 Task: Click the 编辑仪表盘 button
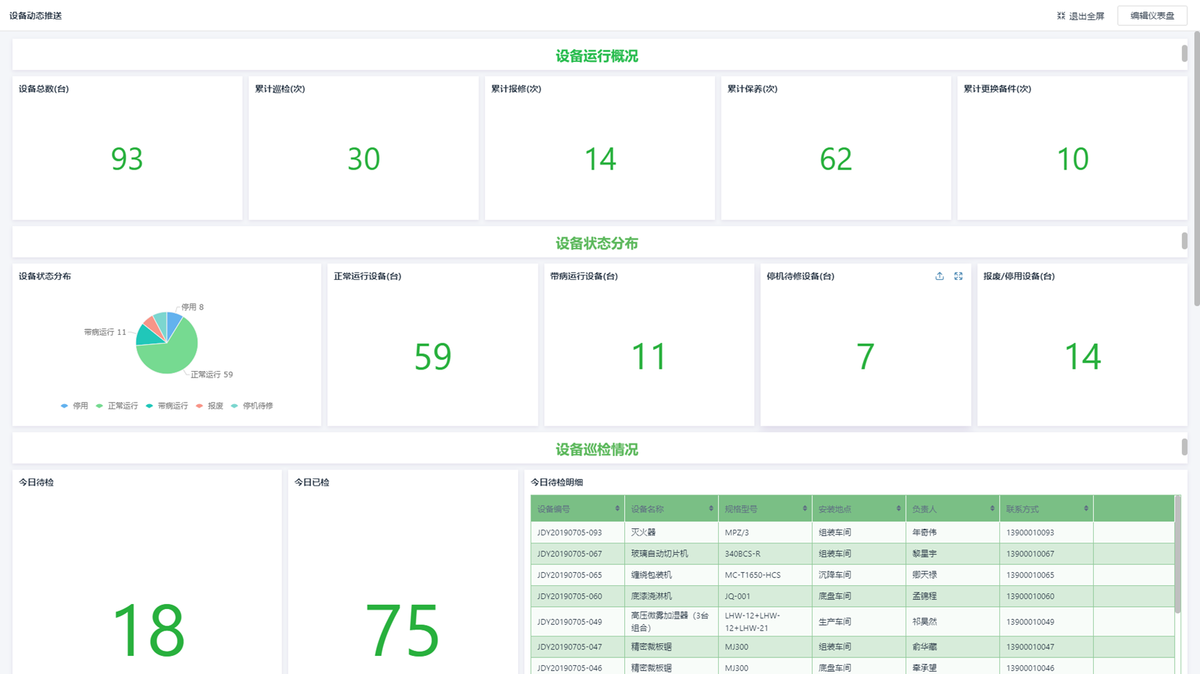(x=1152, y=16)
